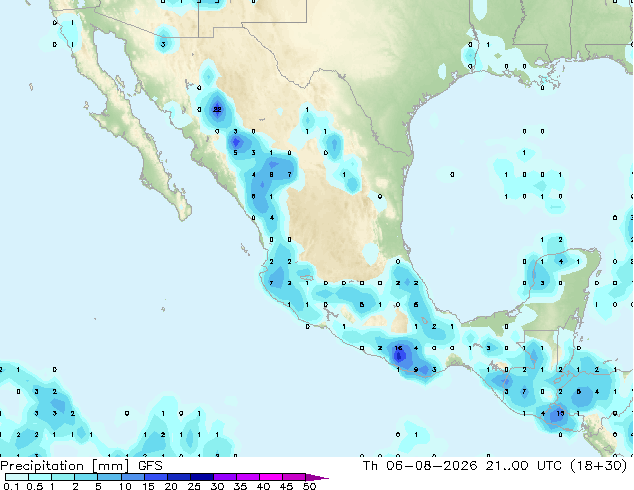Click the legend label "0.1"

tap(11, 486)
